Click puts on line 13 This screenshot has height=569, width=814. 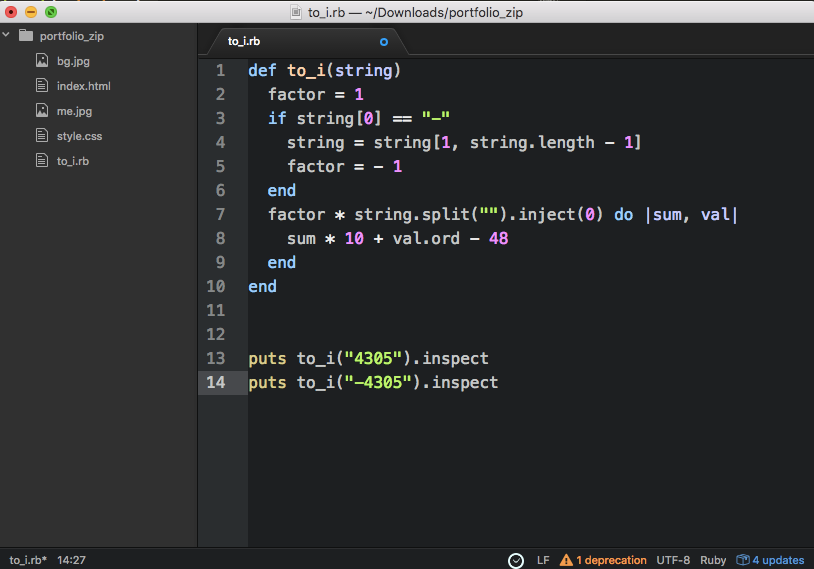point(267,359)
